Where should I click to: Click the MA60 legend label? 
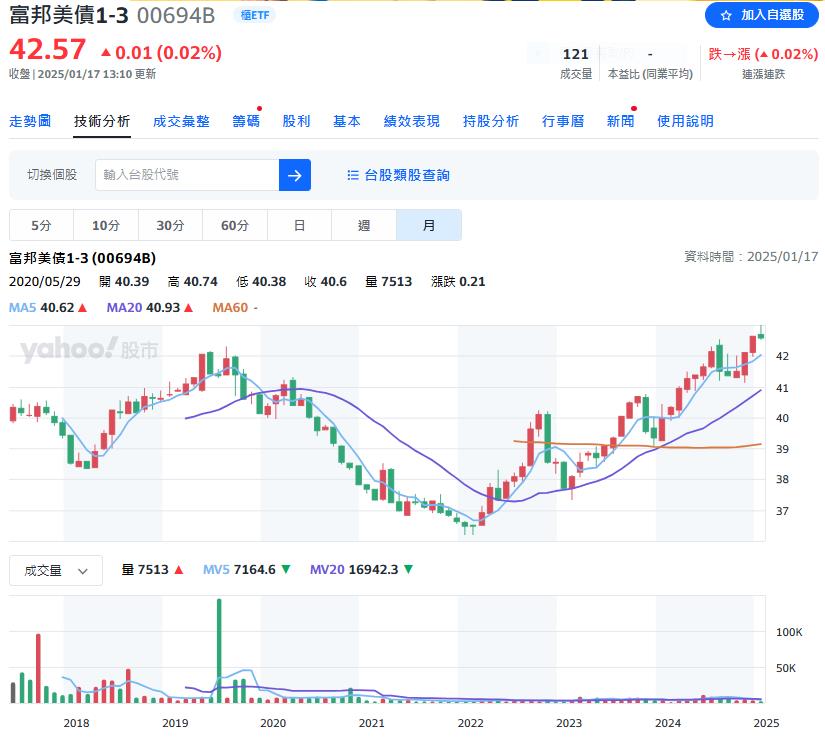click(x=230, y=307)
